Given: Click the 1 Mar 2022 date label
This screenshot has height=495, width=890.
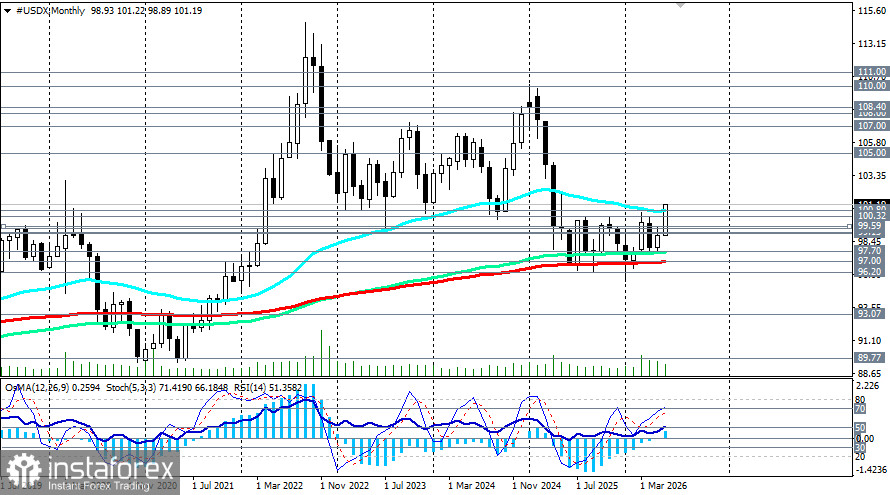Looking at the screenshot, I should 279,486.
